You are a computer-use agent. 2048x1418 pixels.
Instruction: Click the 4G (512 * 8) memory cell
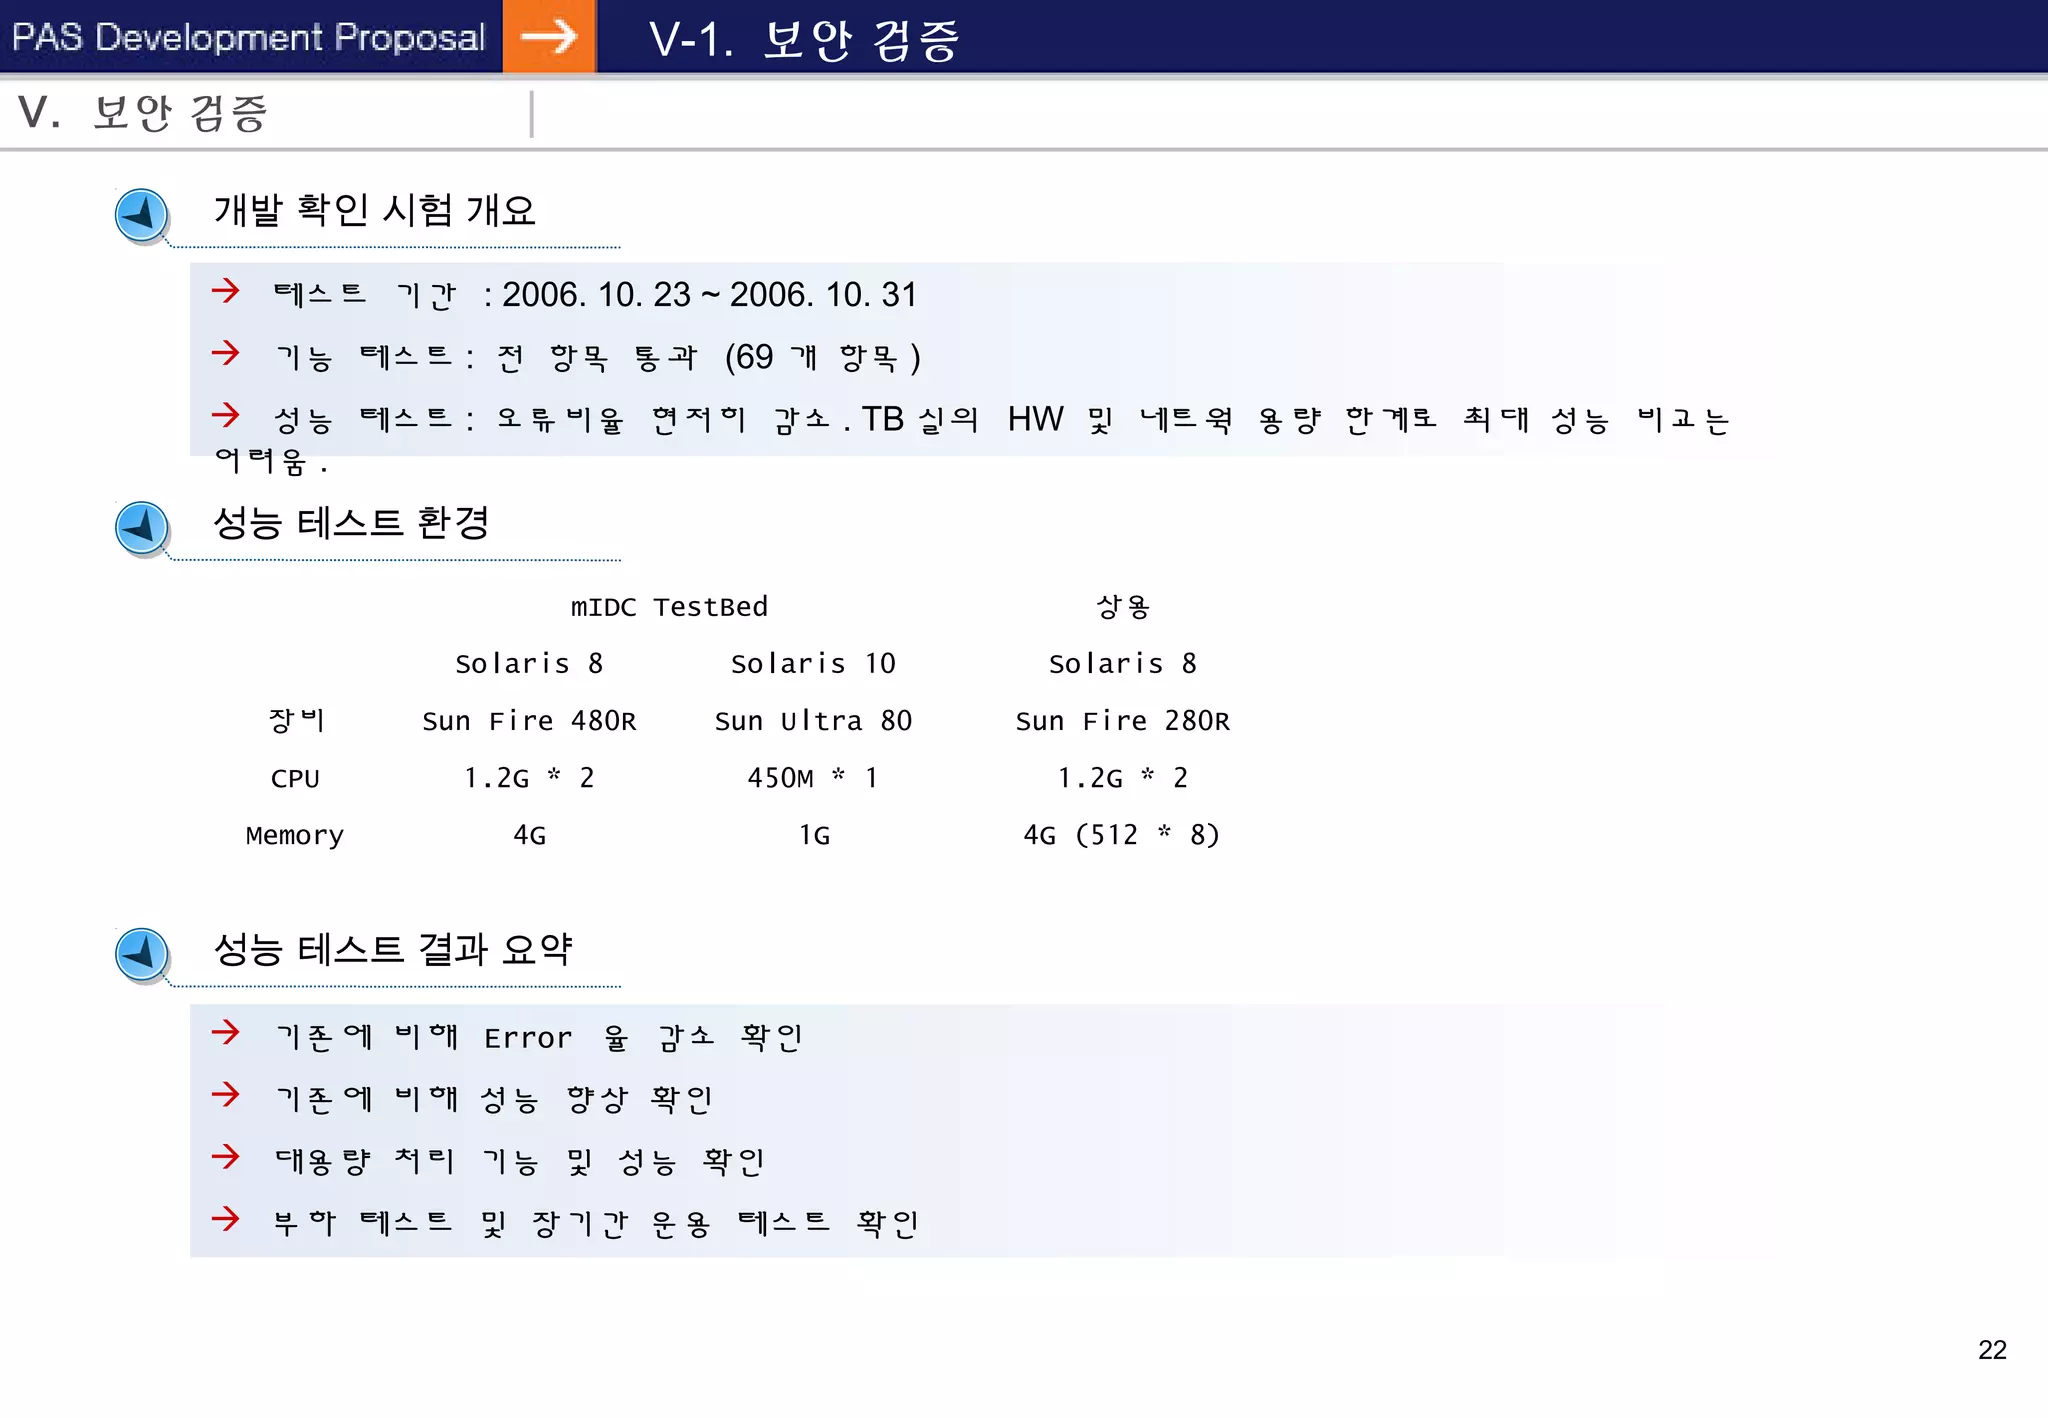1122,835
